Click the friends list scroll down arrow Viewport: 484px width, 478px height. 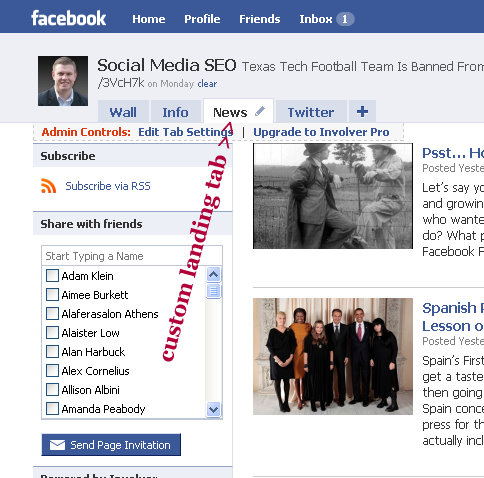point(213,409)
